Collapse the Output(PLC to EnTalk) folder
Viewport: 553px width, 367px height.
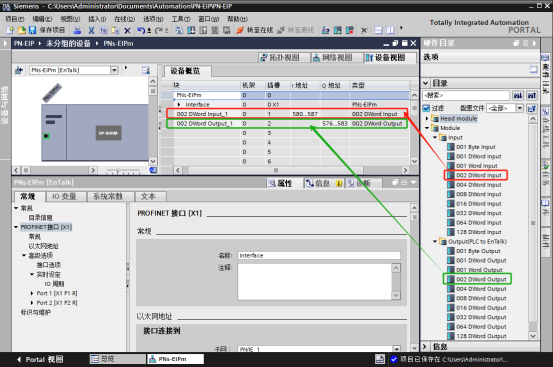435,241
